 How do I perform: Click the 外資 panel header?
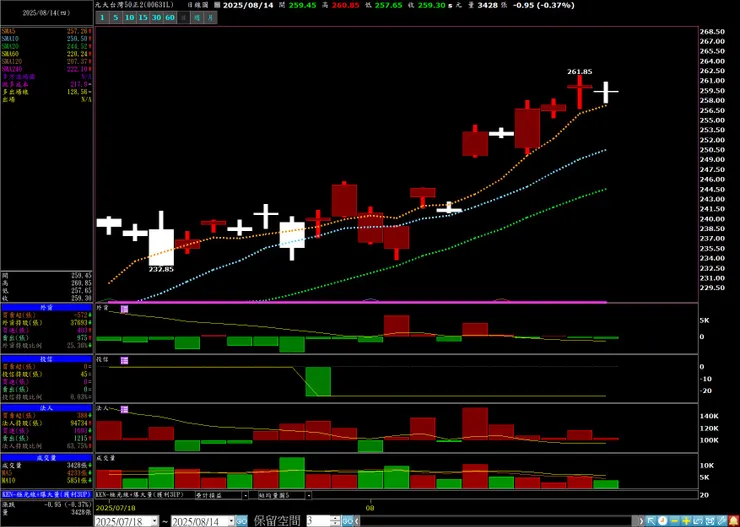[46, 308]
